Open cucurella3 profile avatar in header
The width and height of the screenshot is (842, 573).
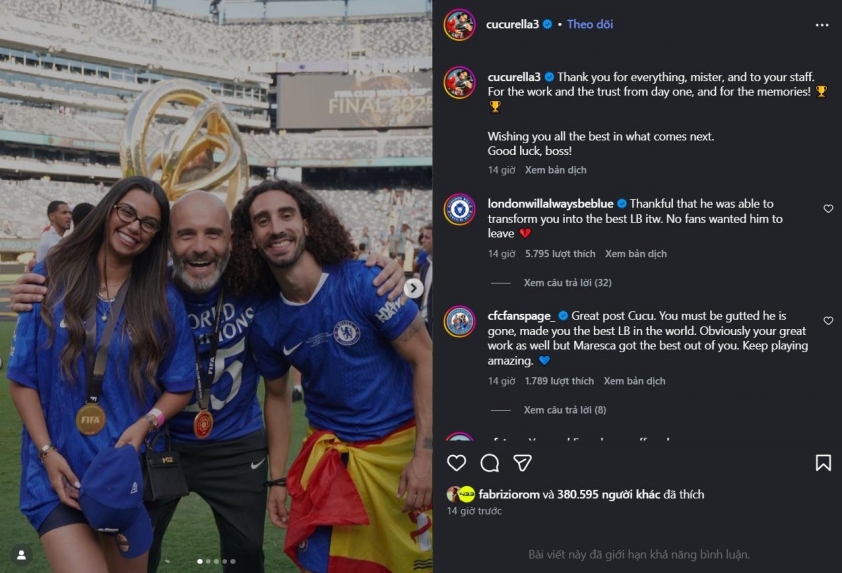(x=460, y=24)
